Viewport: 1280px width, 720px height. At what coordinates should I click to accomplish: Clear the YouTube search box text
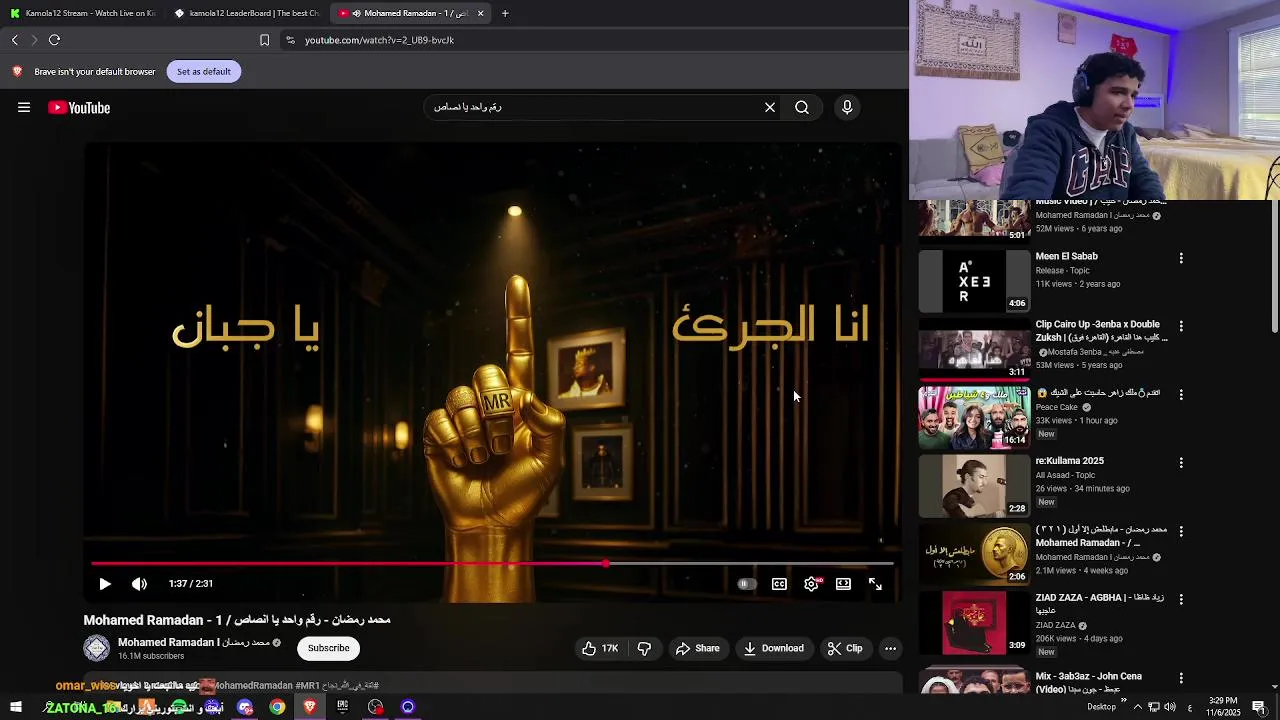770,107
